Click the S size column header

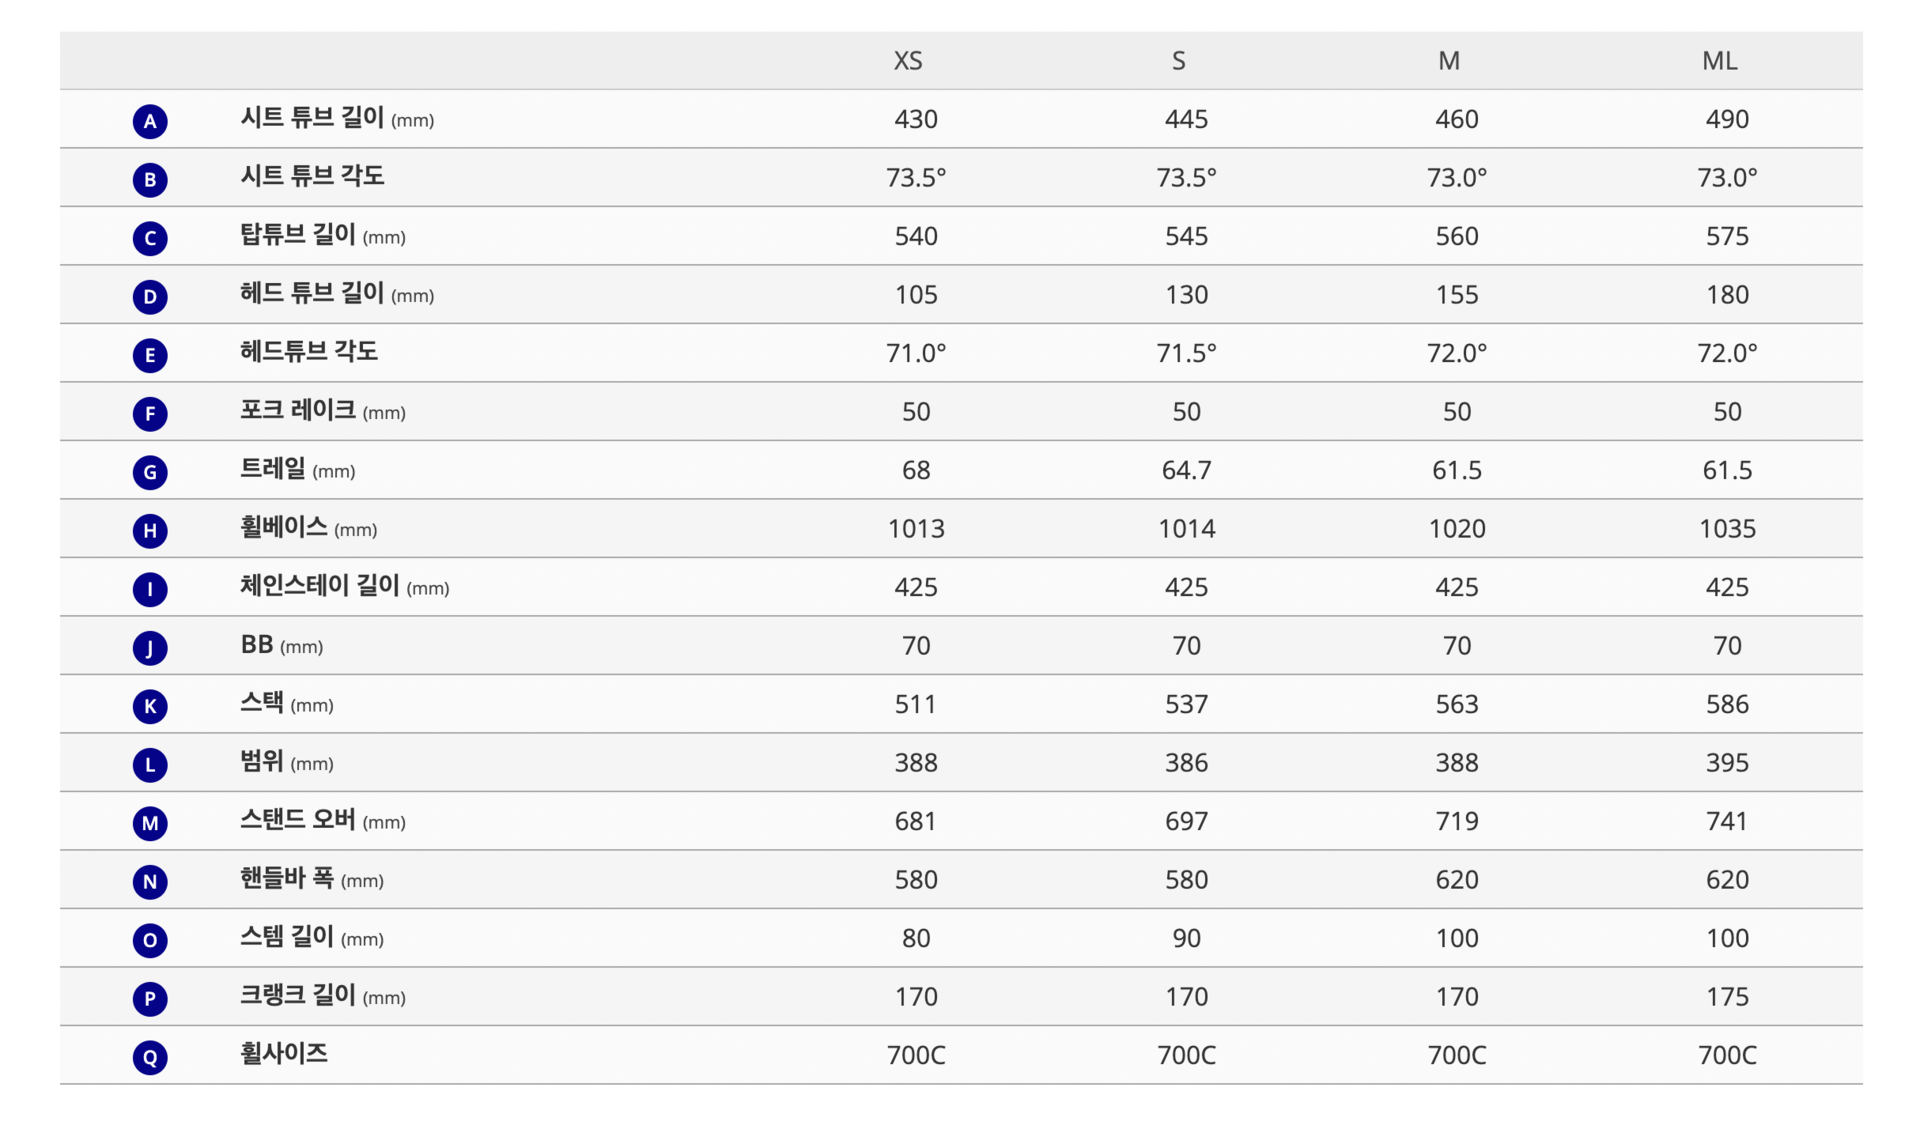pyautogui.click(x=1179, y=61)
